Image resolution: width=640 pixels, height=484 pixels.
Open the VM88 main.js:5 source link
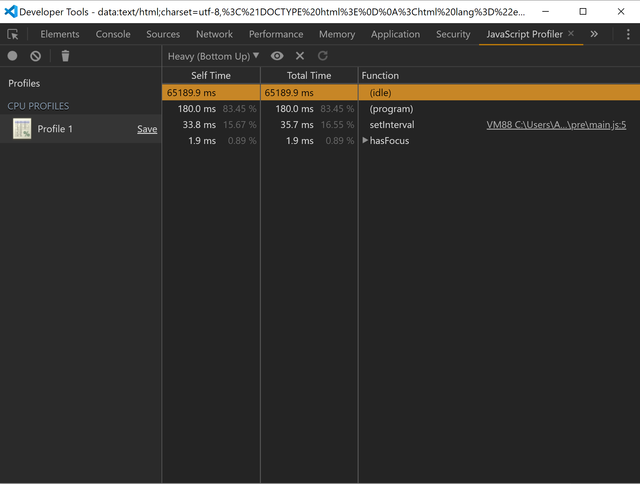pos(556,125)
